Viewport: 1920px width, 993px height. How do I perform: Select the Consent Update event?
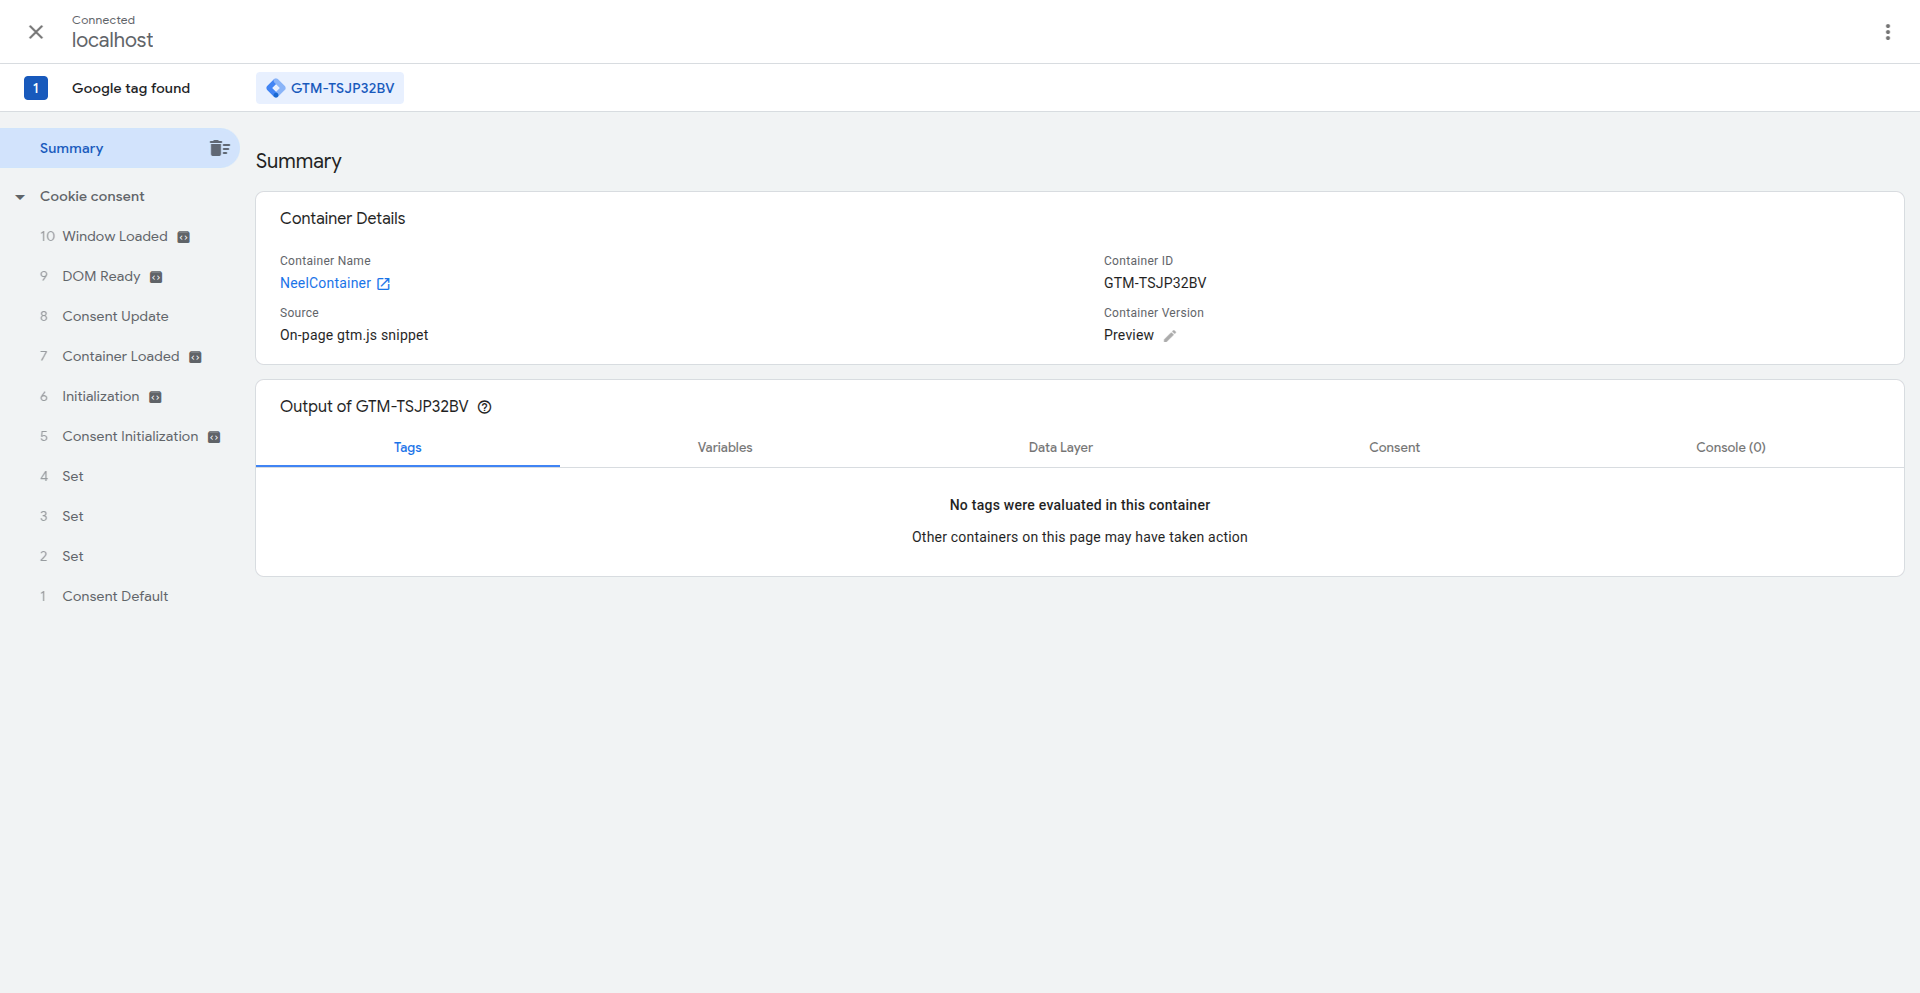[116, 316]
